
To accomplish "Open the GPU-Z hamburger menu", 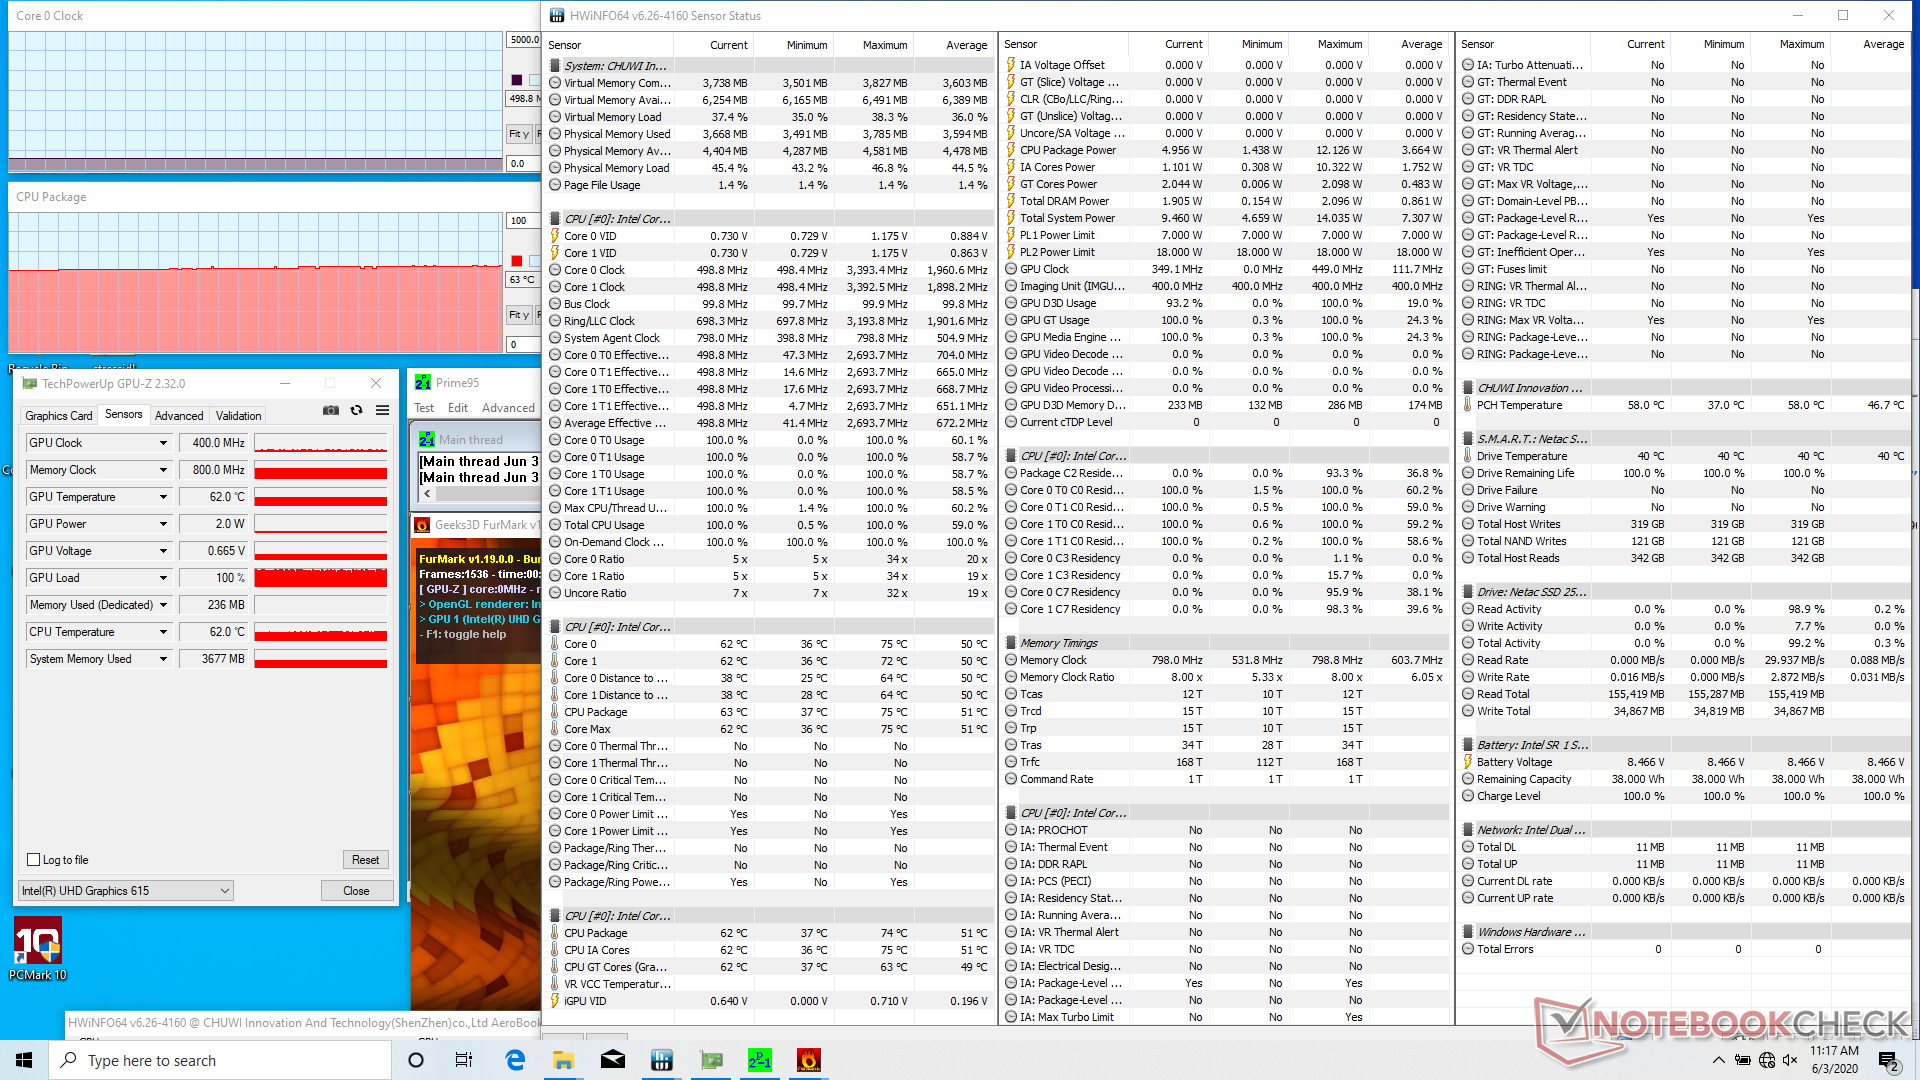I will [382, 411].
